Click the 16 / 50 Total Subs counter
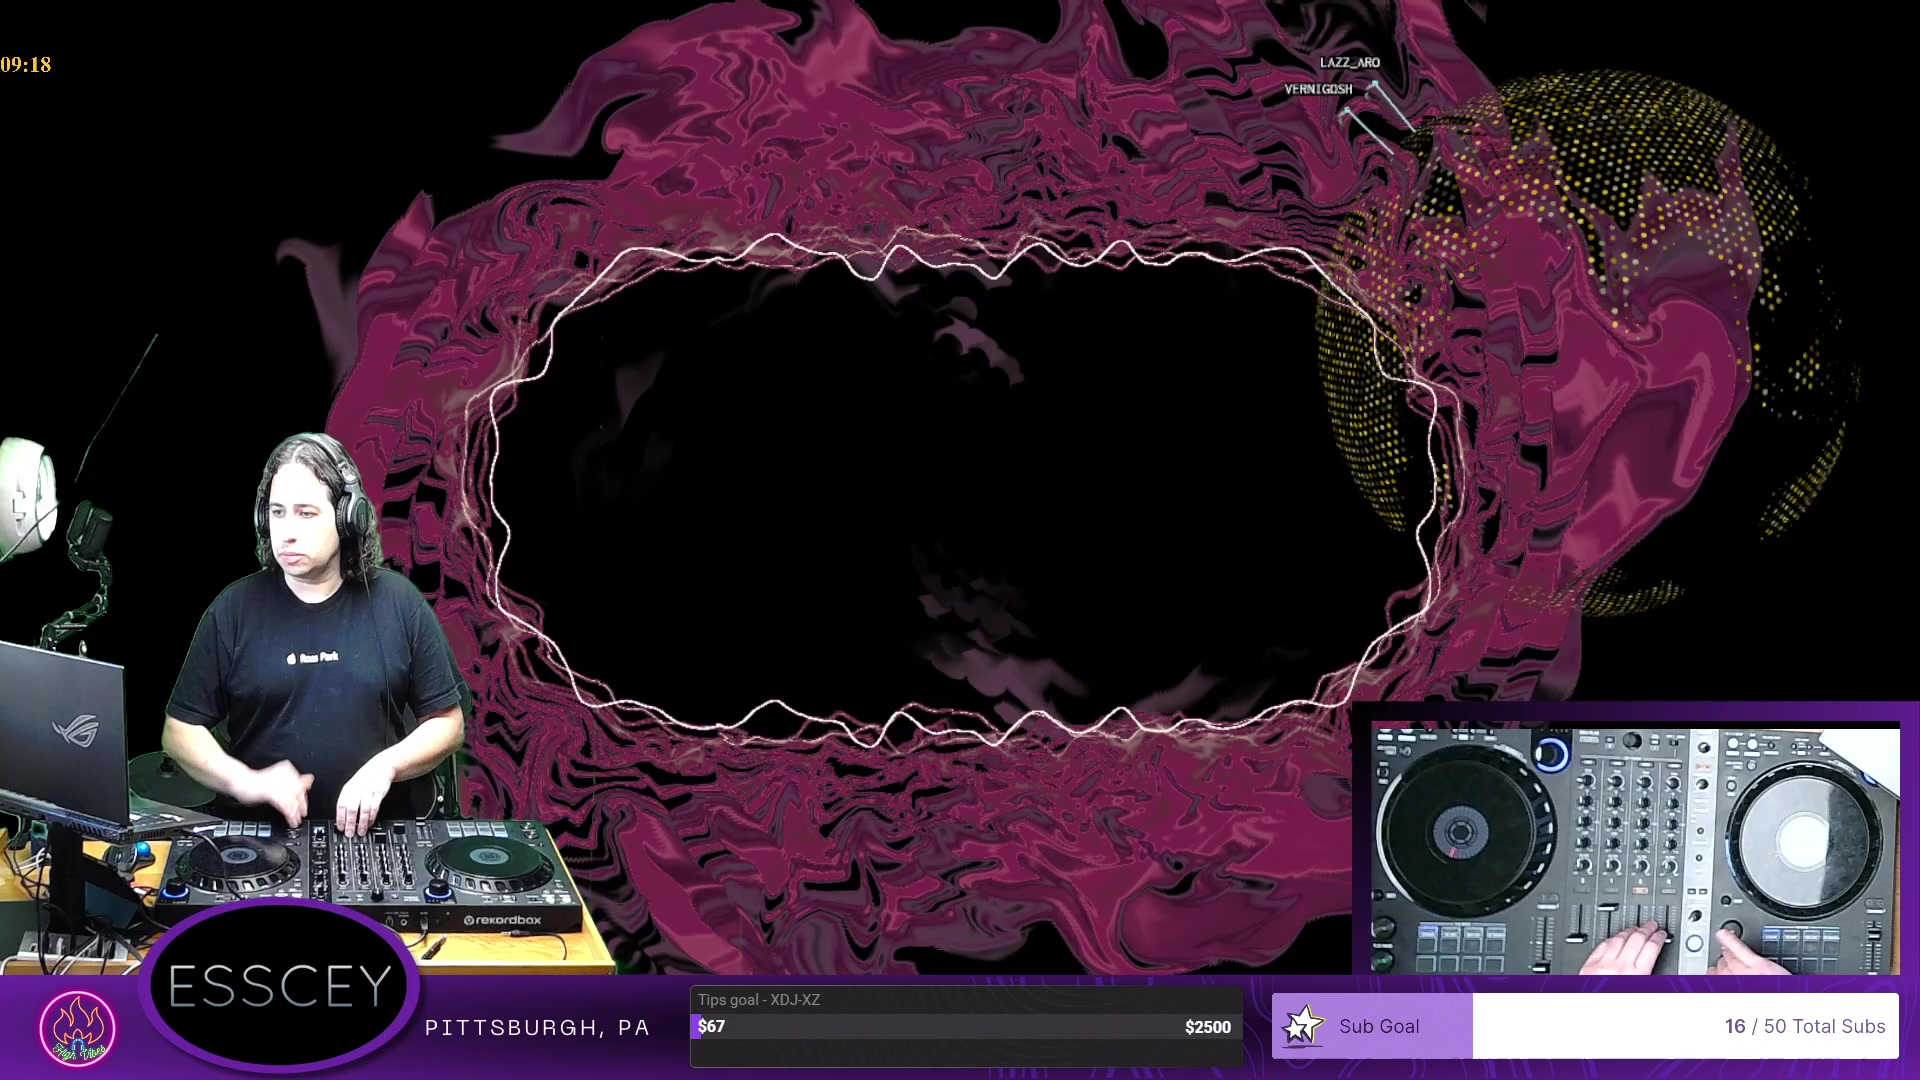This screenshot has height=1080, width=1920. point(1804,1026)
